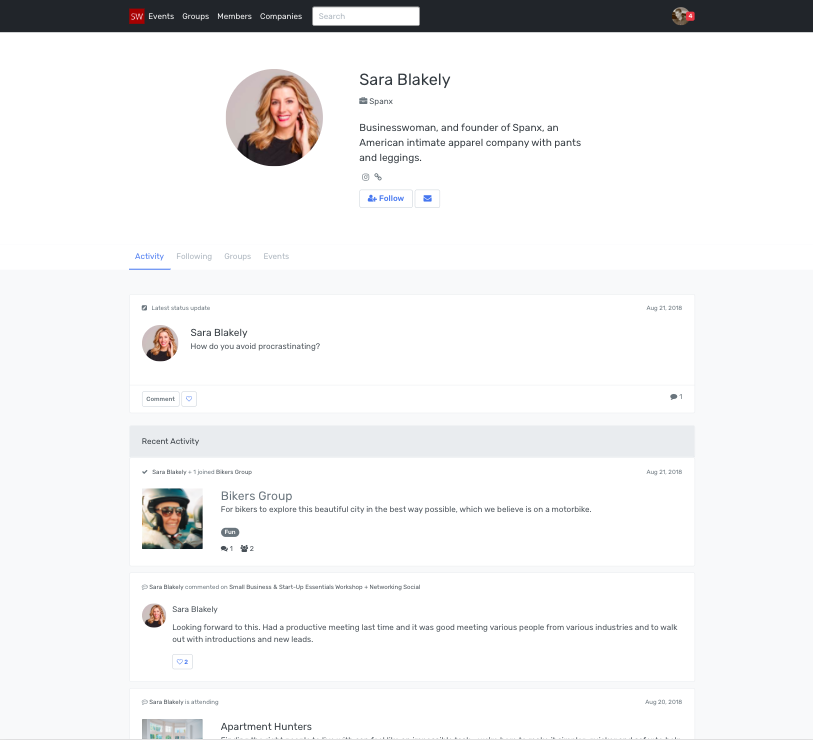Image resolution: width=813 pixels, height=740 pixels.
Task: Select the Activity profile tab
Action: click(149, 256)
